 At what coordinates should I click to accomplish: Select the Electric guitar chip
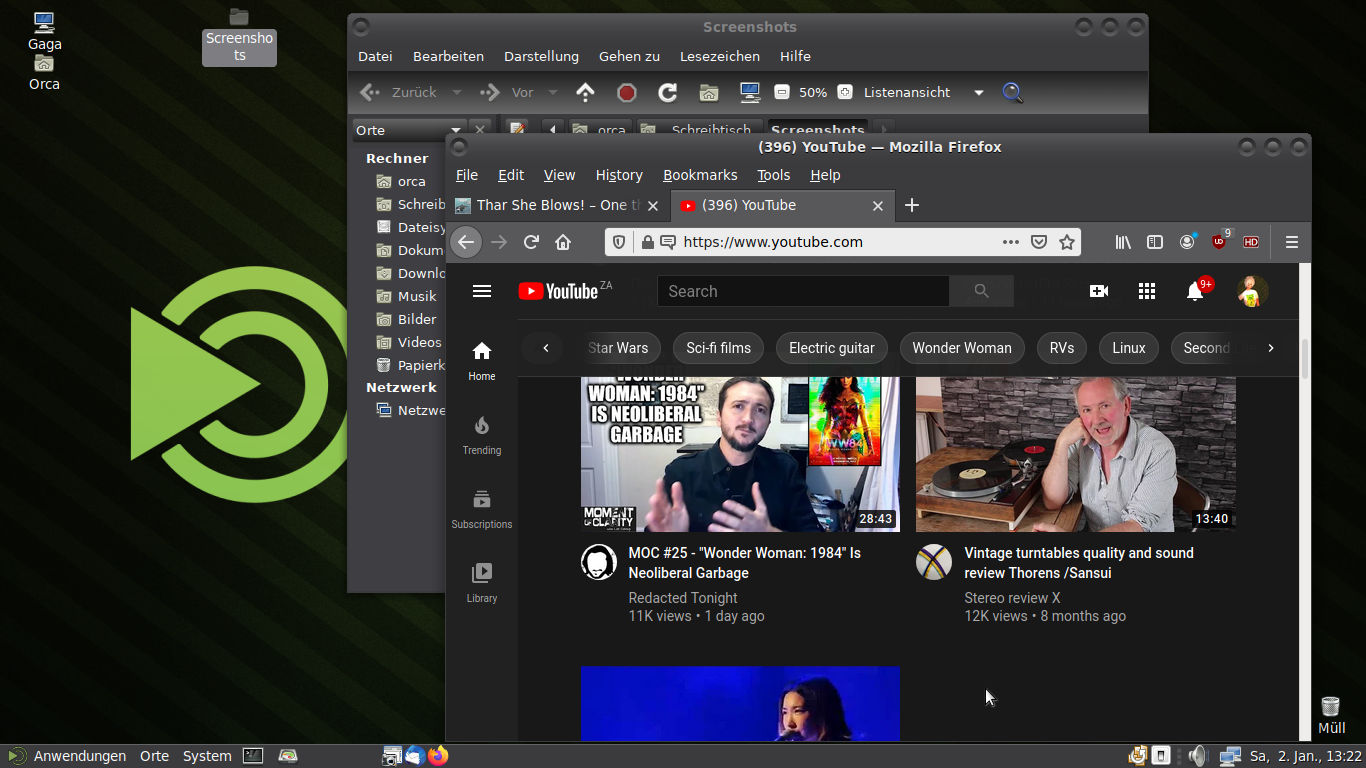click(x=832, y=348)
